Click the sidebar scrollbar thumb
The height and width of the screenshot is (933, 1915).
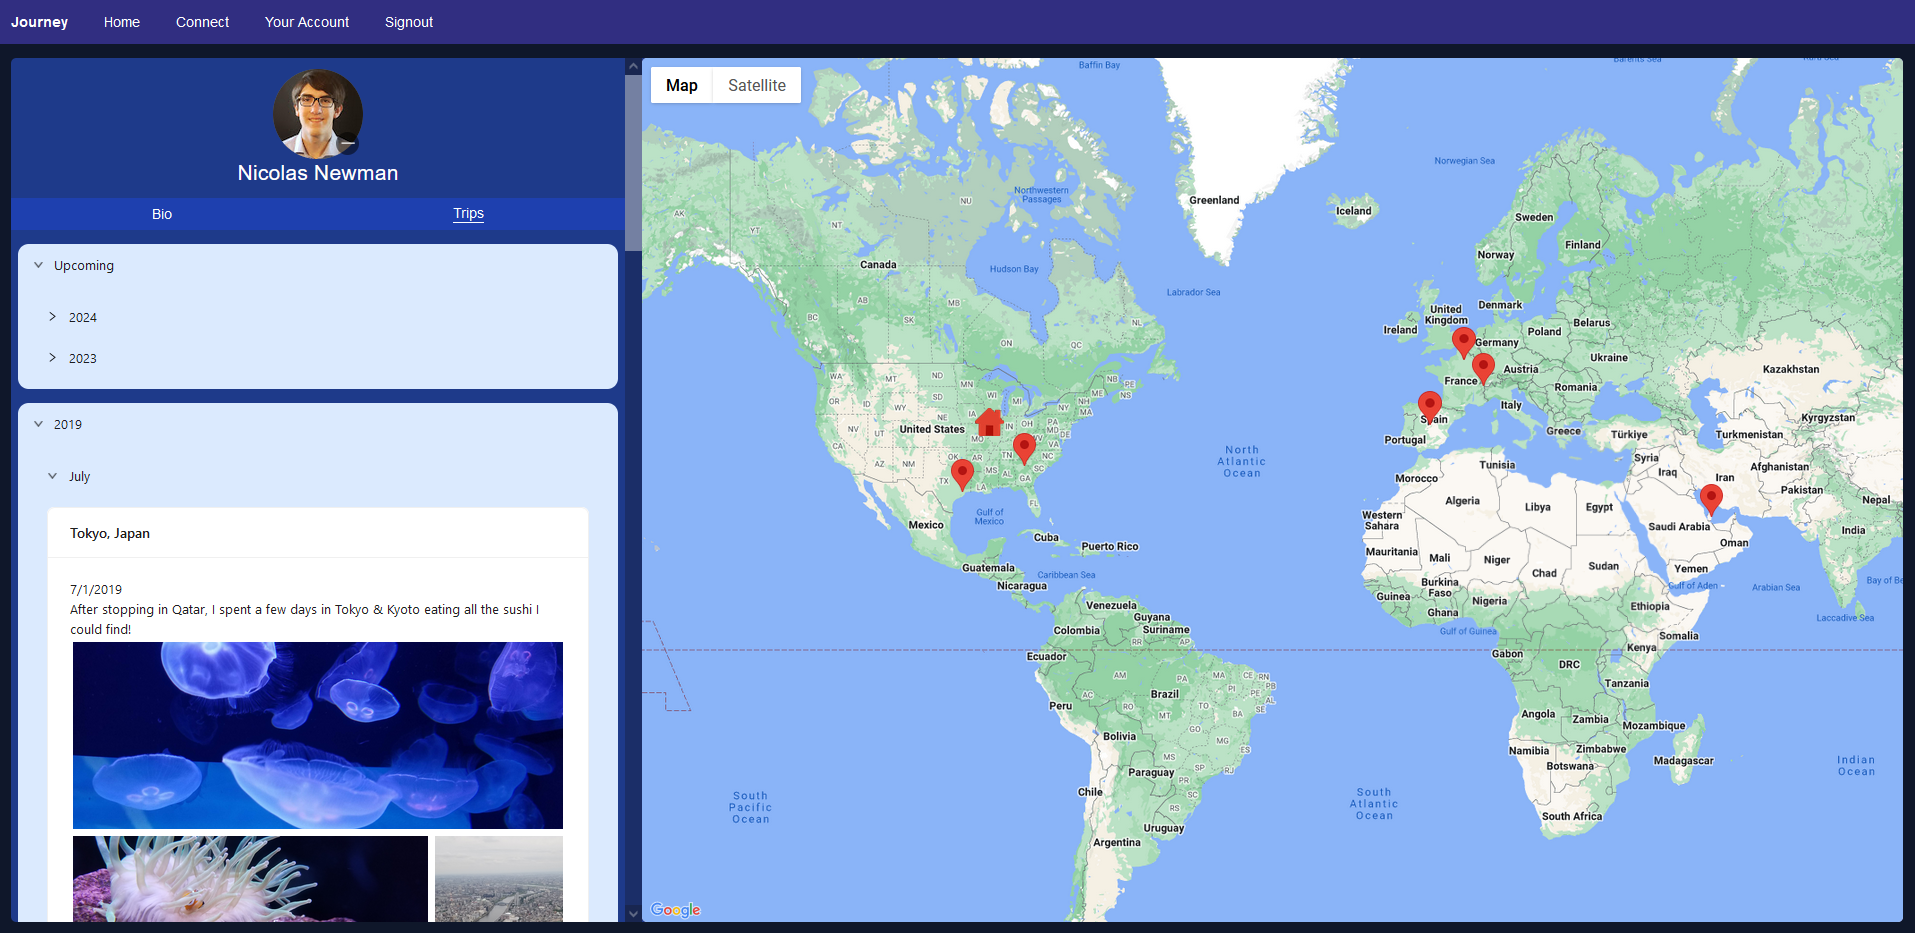(x=633, y=163)
